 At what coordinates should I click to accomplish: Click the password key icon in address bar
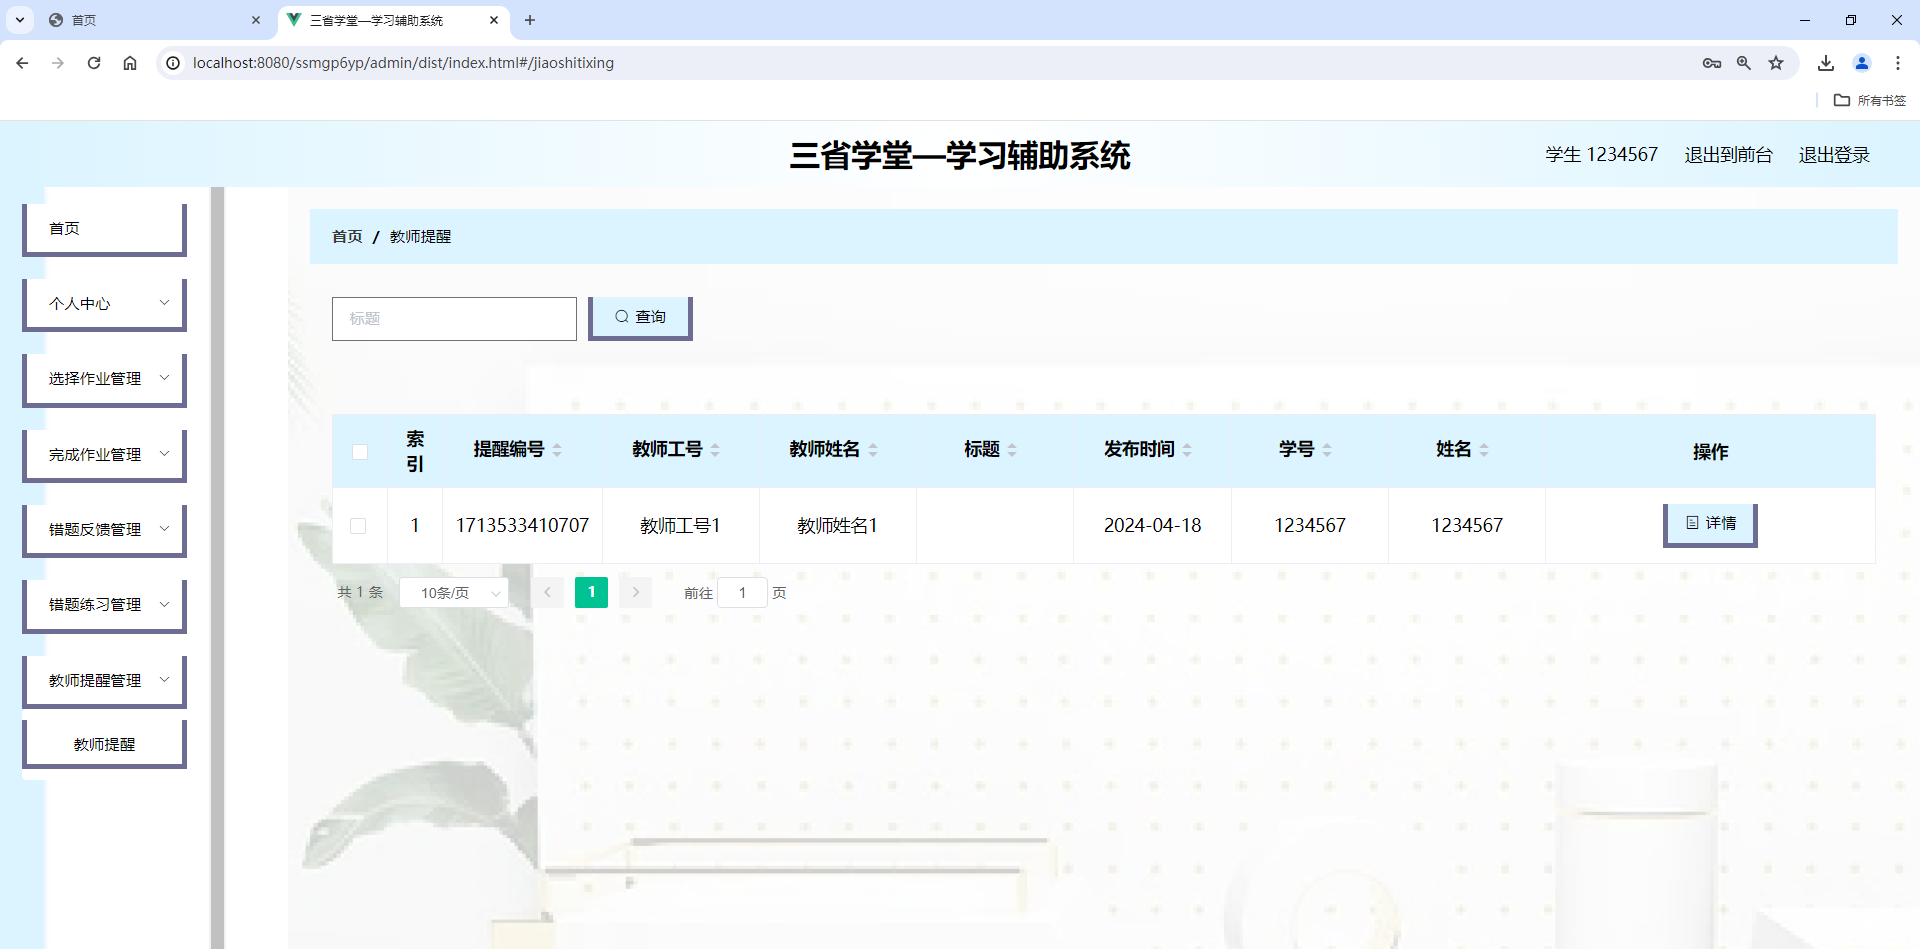[1712, 62]
